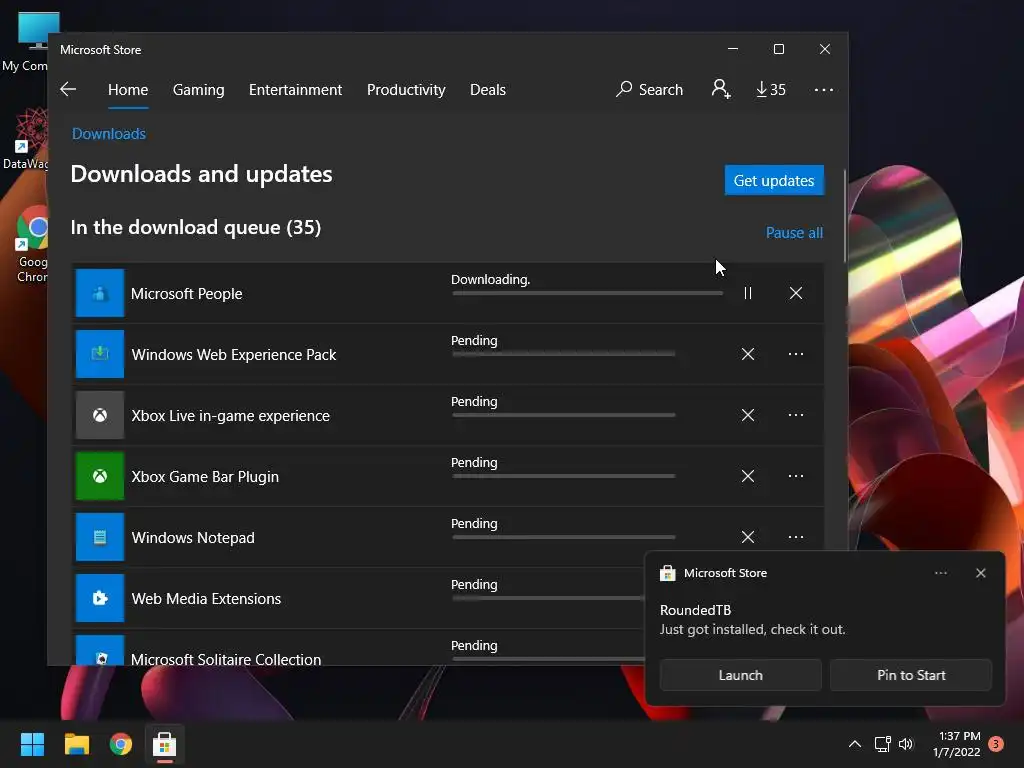Pause the Microsoft People download
1024x768 pixels.
pos(748,293)
